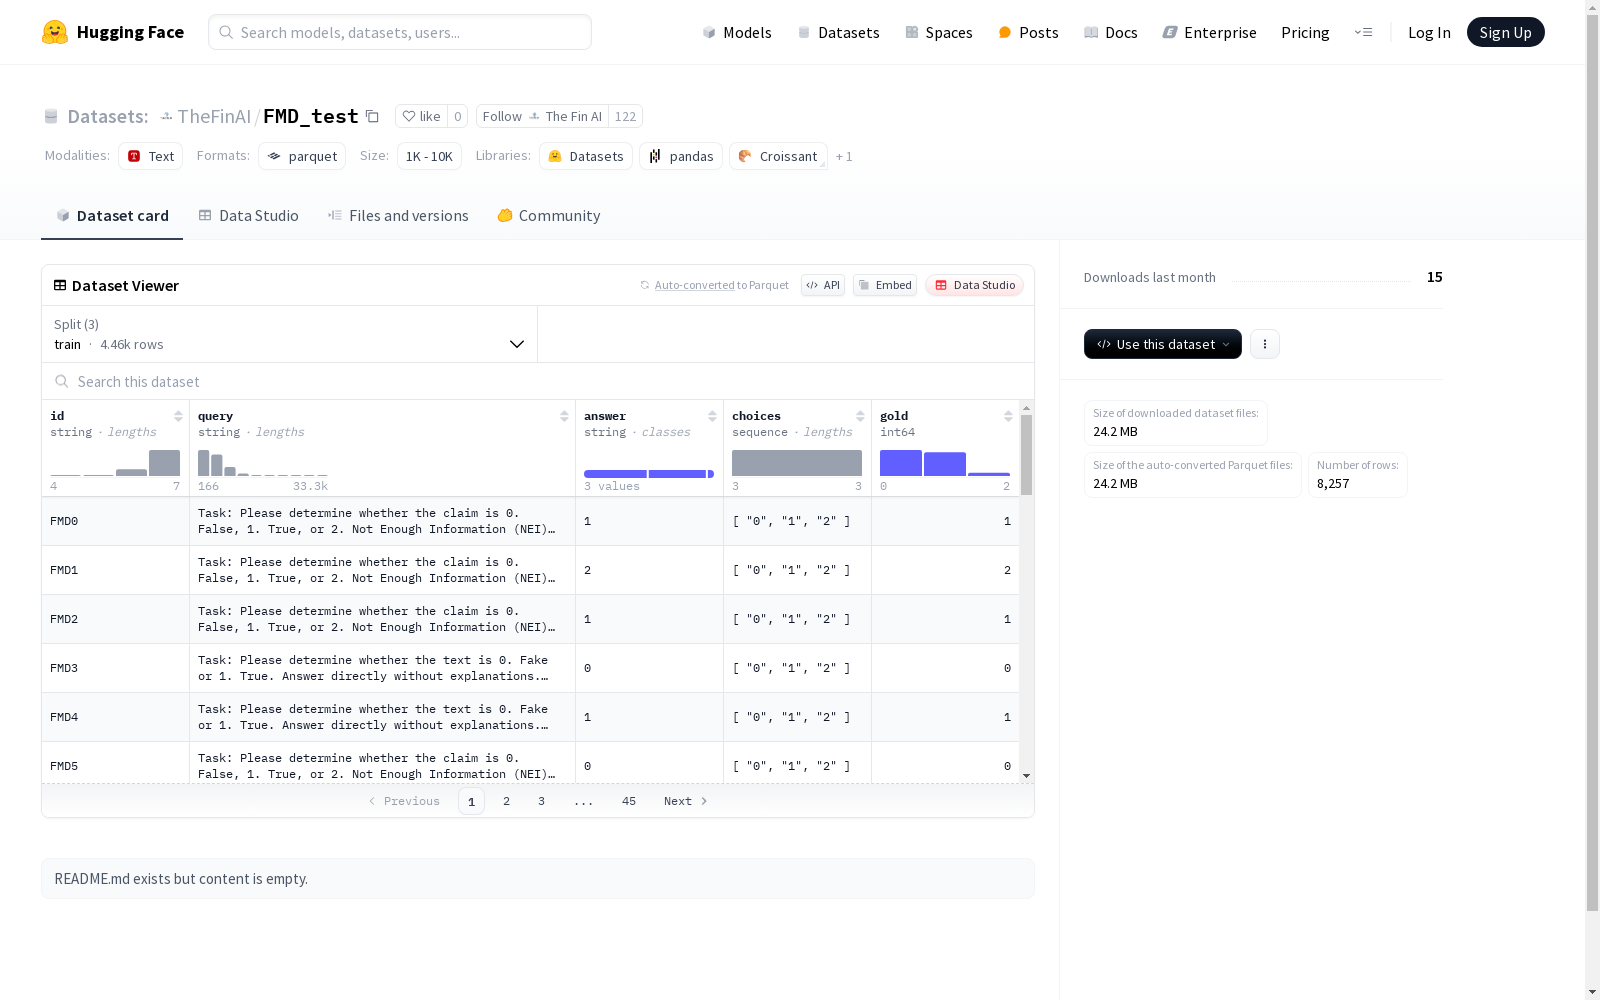Focus the global search models field
Viewport: 1600px width, 1000px height.
[x=400, y=32]
